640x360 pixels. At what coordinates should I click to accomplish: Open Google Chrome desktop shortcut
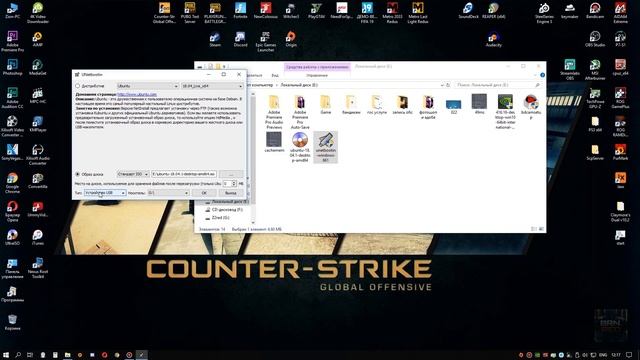point(12,182)
